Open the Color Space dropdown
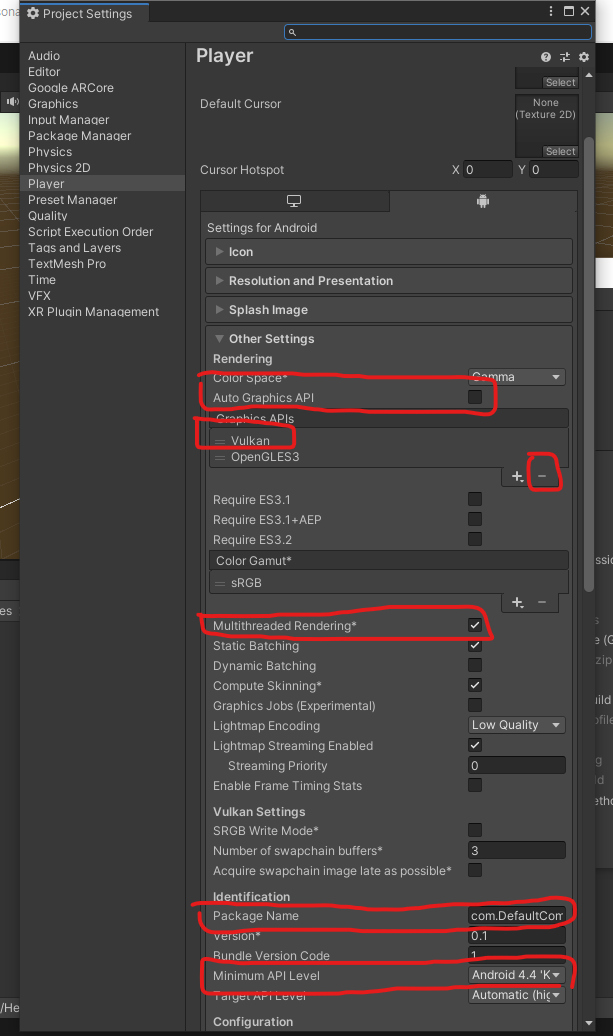 (517, 377)
